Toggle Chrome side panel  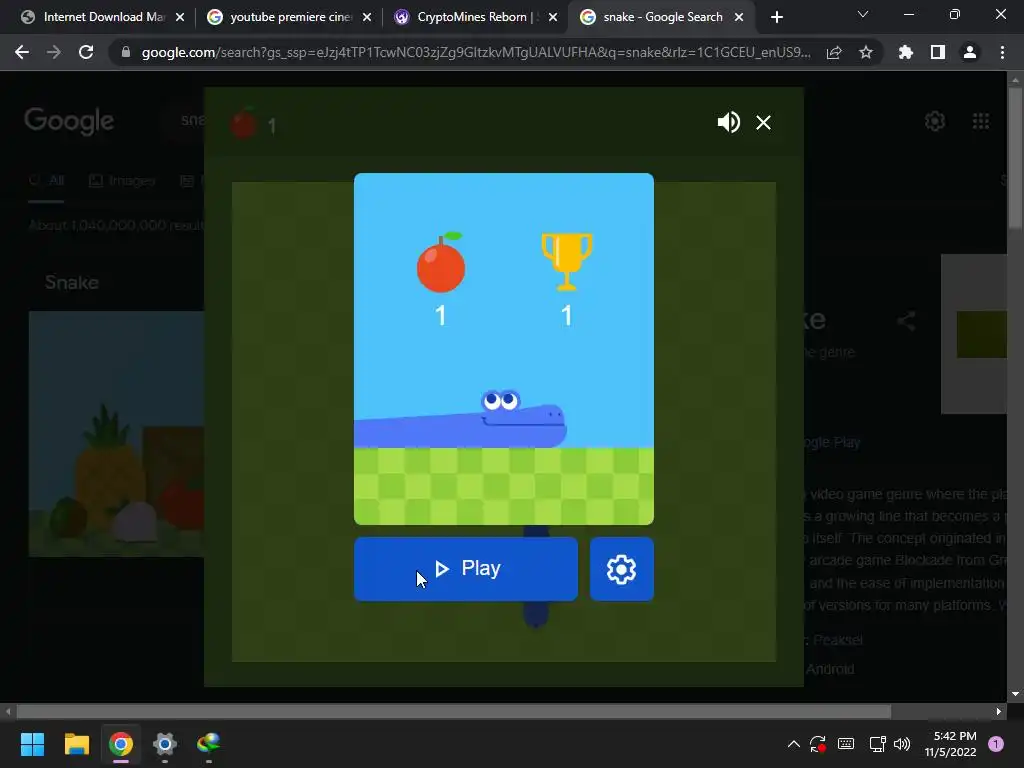938,52
